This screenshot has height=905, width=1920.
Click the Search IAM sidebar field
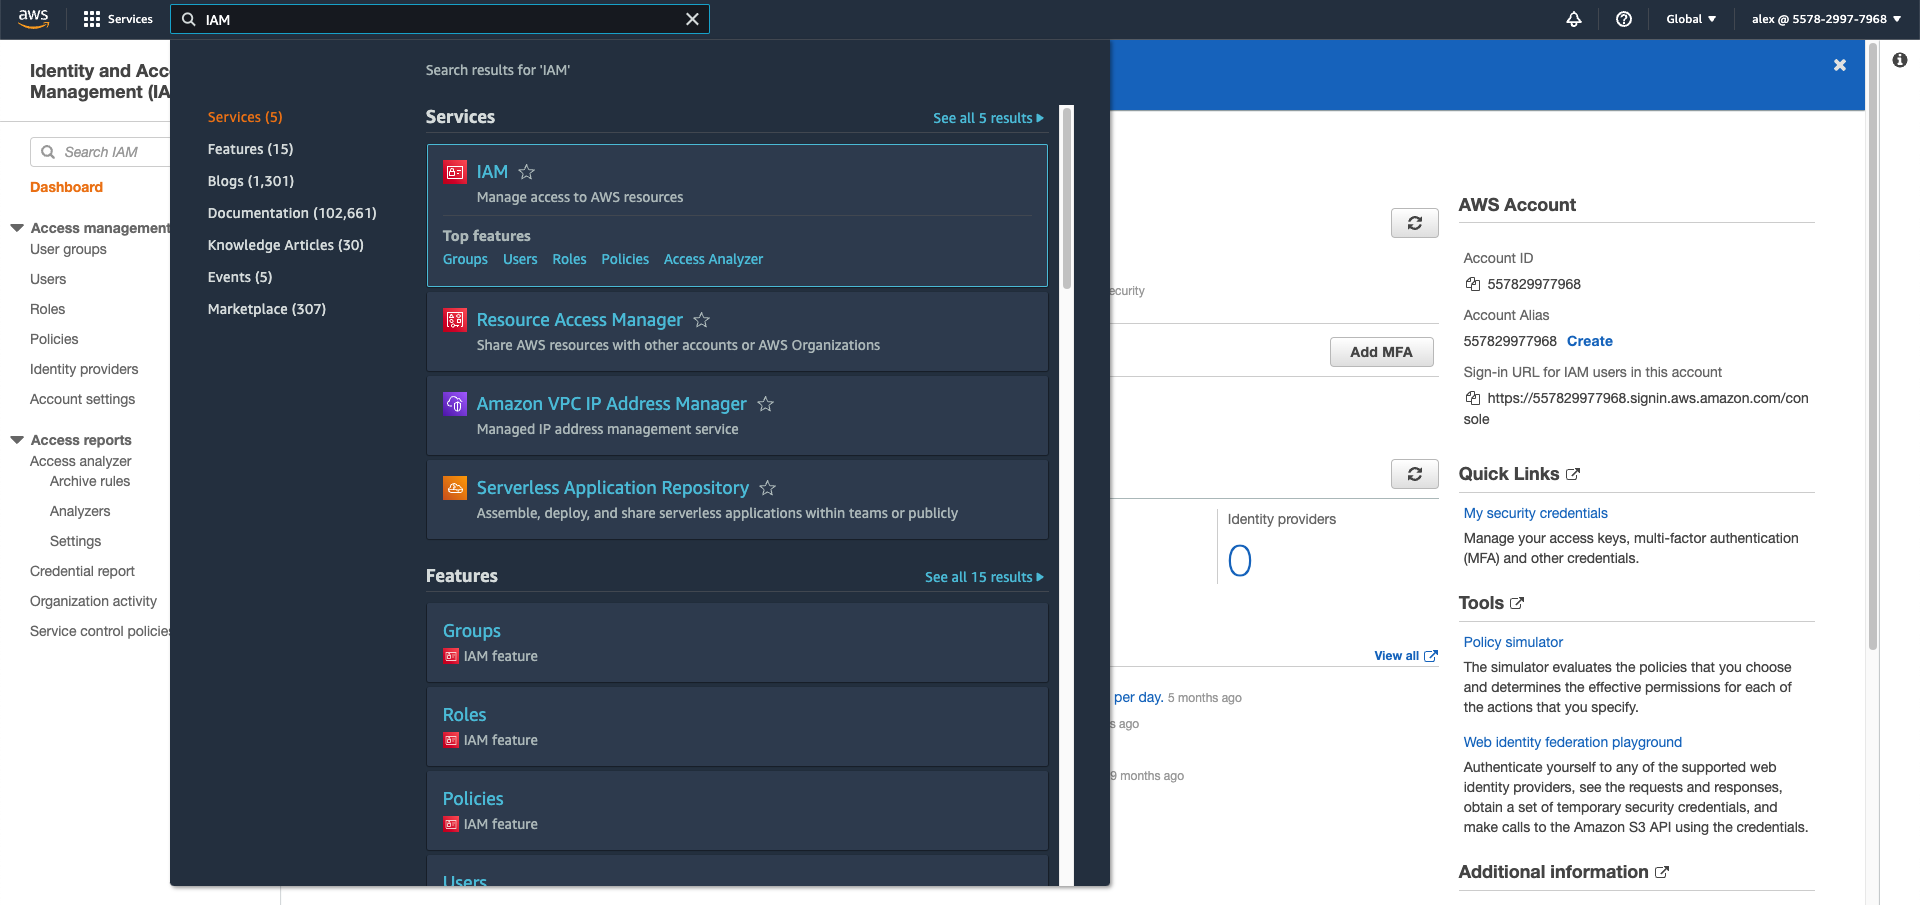click(100, 152)
